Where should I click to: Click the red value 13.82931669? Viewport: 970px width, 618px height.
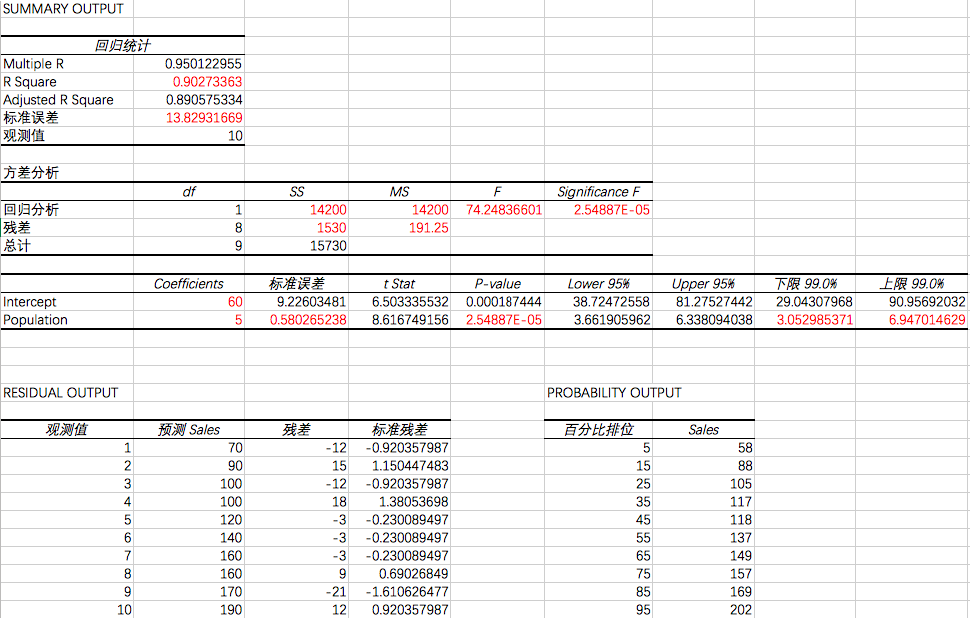(x=204, y=118)
